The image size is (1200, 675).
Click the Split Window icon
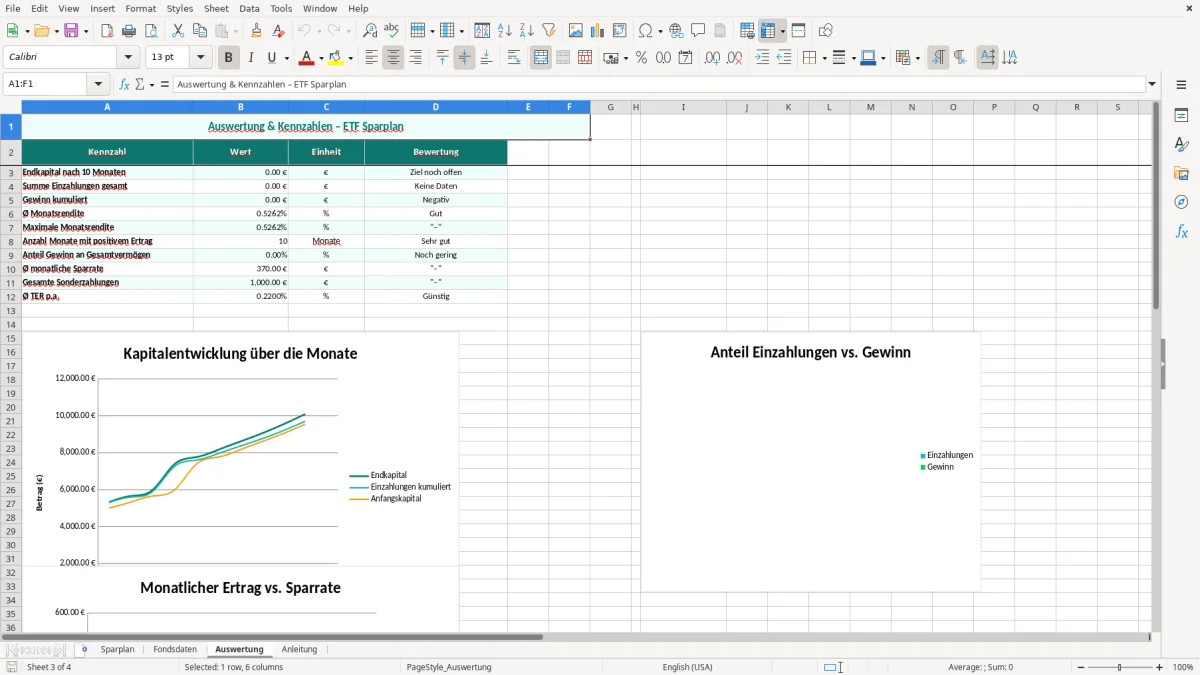tap(798, 31)
